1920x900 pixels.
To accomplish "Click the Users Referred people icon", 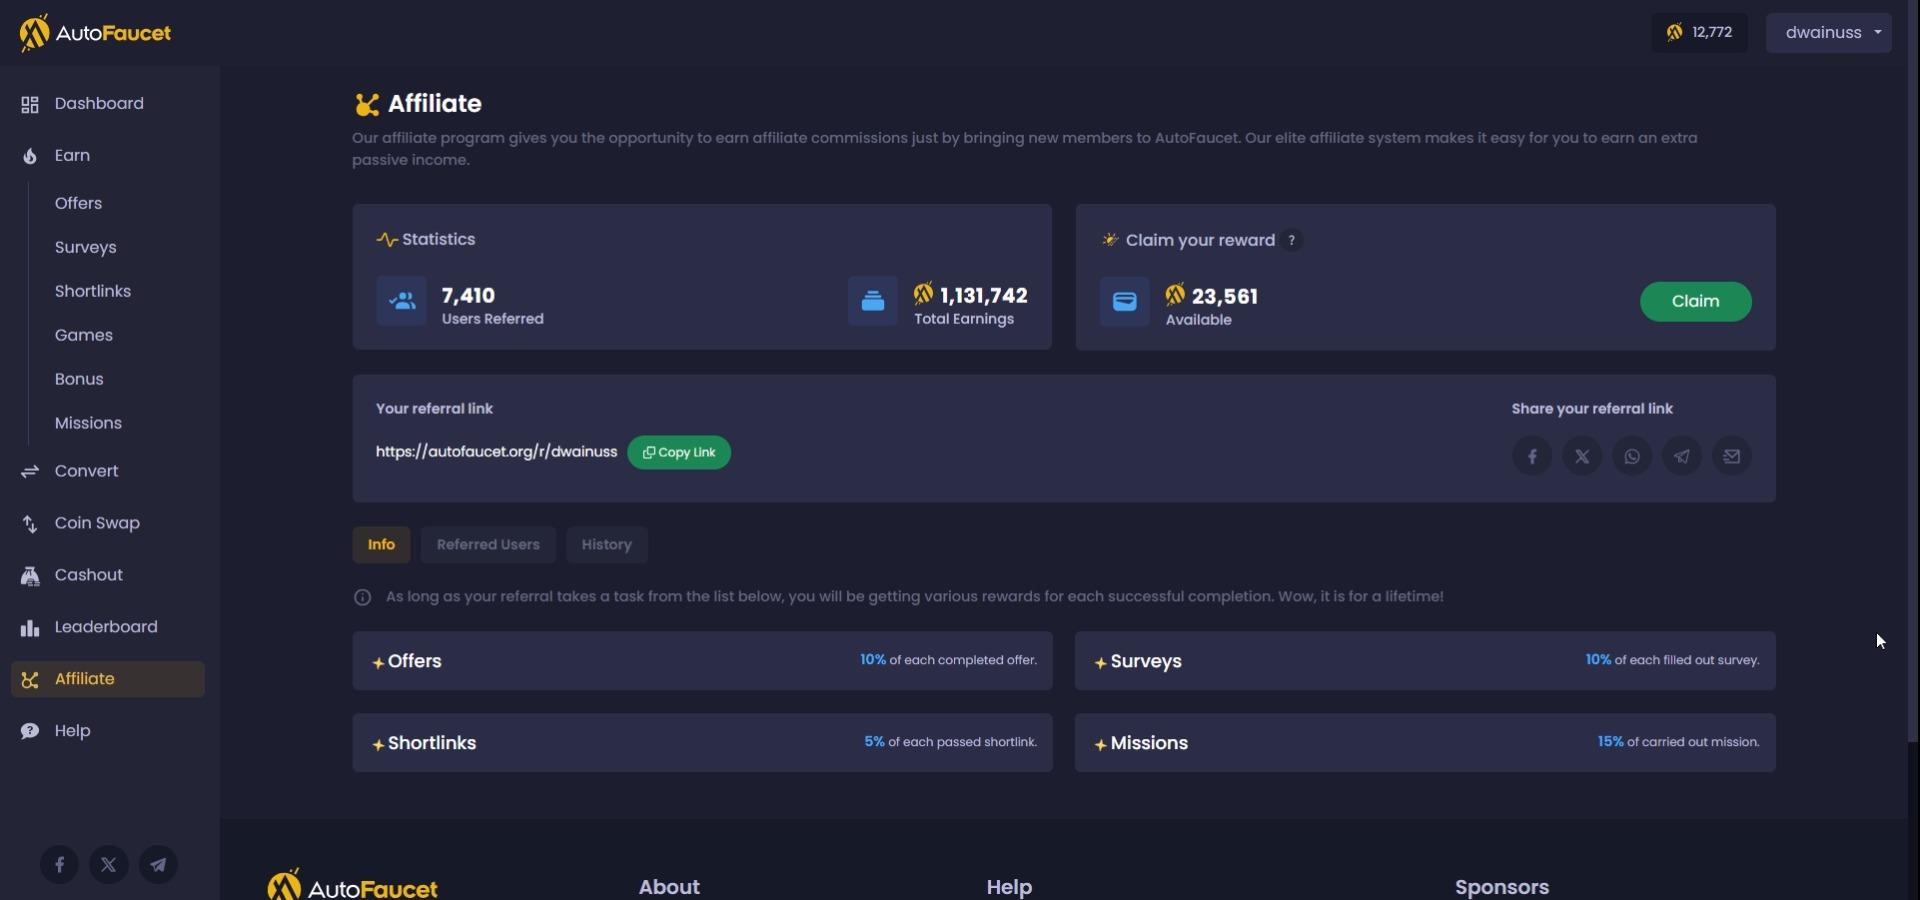I will pyautogui.click(x=402, y=301).
